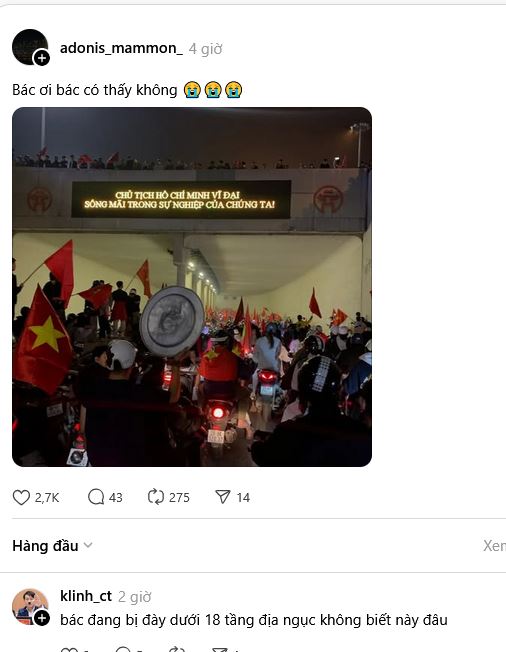Open klinh_ct's profile picture
The image size is (506, 652).
click(30, 606)
